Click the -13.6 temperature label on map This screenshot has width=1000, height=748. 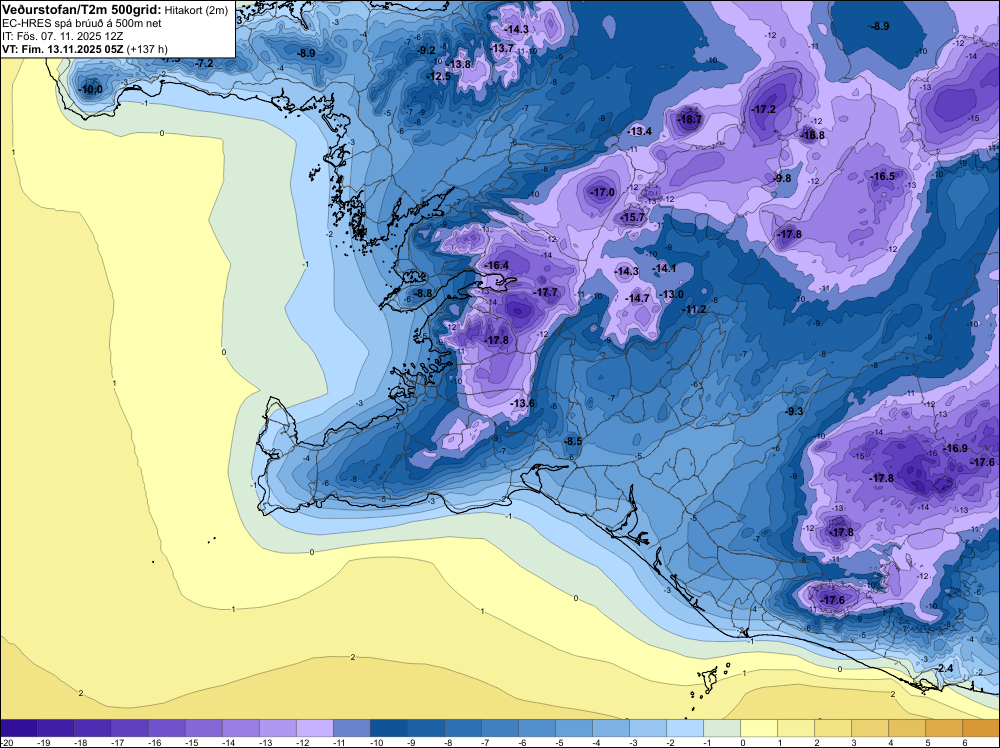522,403
